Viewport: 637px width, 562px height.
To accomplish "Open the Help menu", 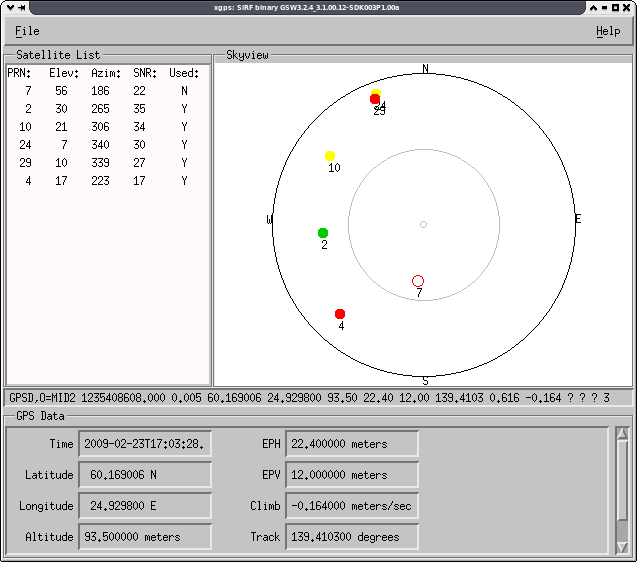I will pos(608,31).
